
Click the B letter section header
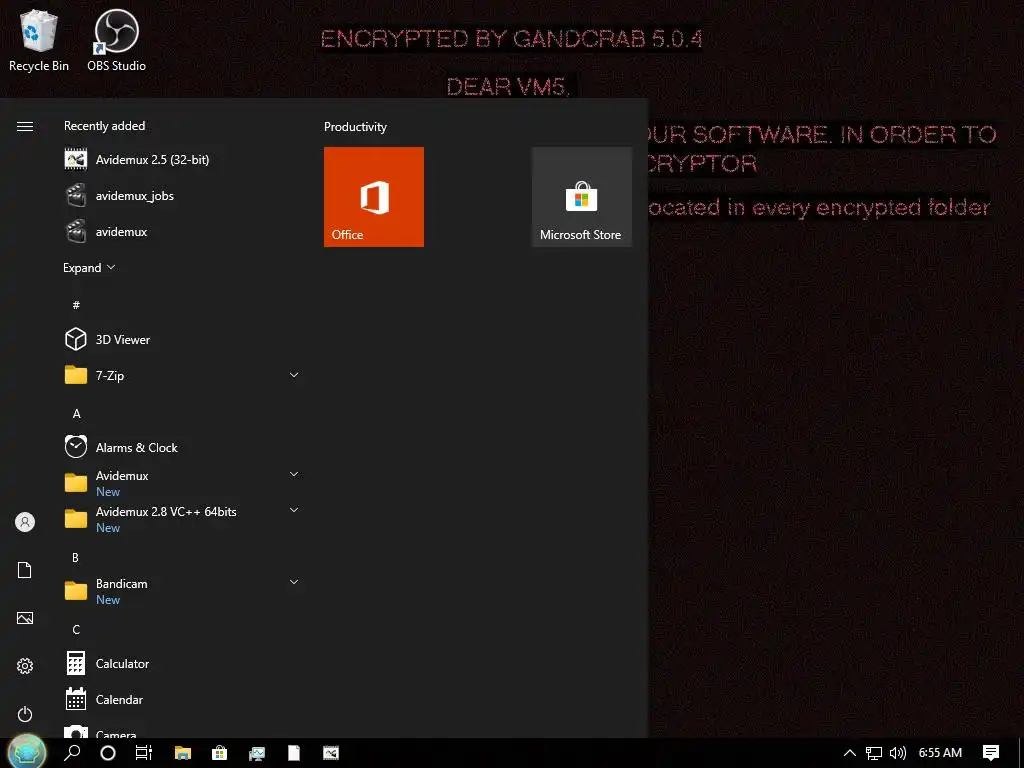tap(76, 557)
